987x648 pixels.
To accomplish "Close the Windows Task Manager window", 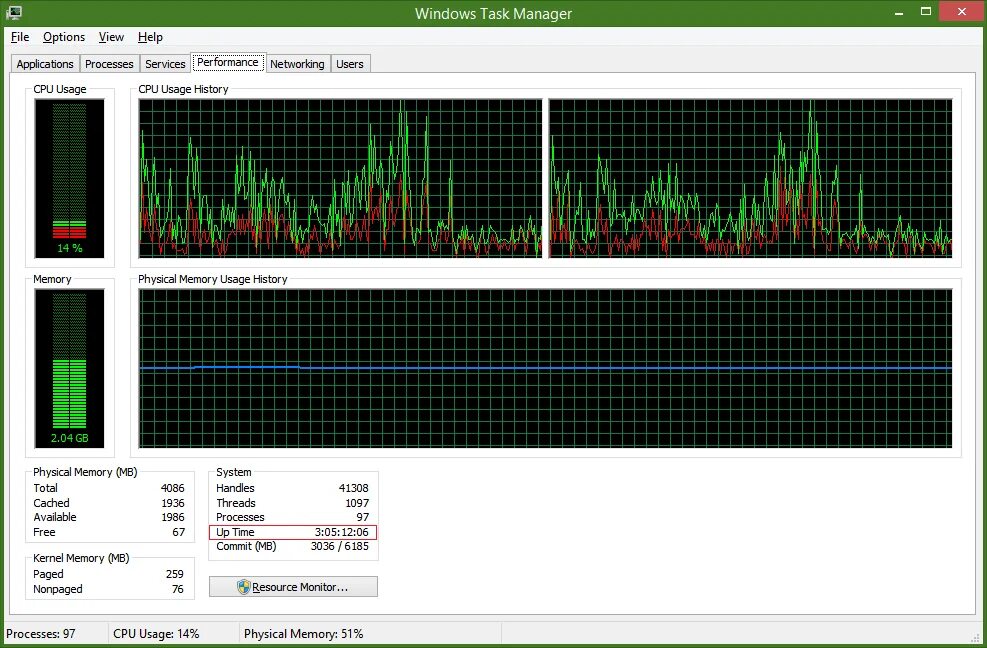I will coord(961,11).
